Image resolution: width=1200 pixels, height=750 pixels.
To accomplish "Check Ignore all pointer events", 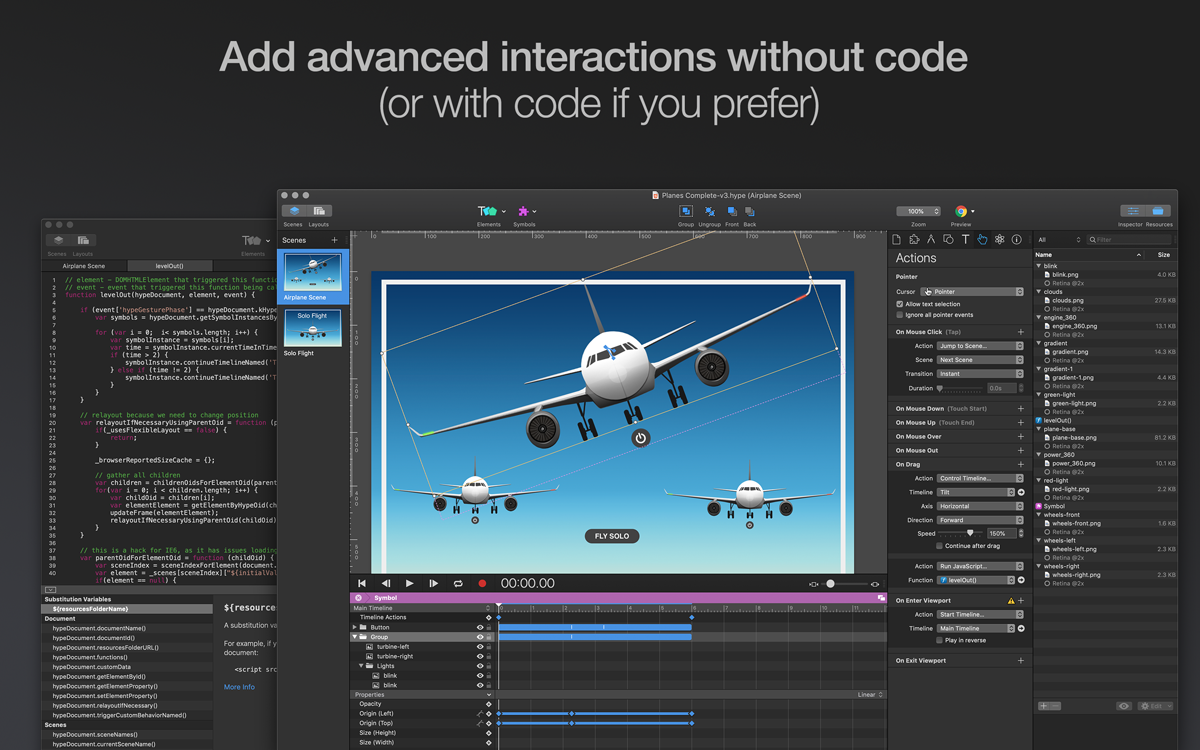I will (900, 315).
